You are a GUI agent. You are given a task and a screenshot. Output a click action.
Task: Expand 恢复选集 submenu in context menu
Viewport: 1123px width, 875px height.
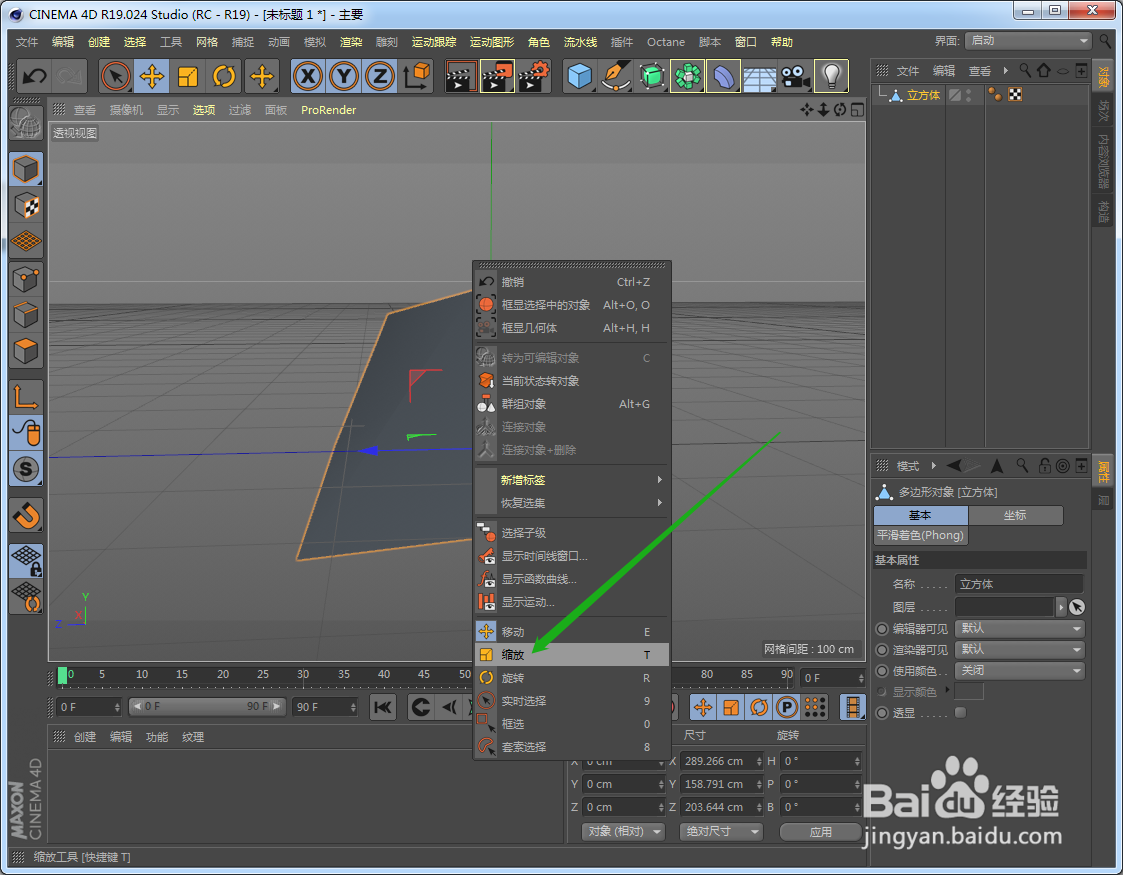click(572, 503)
